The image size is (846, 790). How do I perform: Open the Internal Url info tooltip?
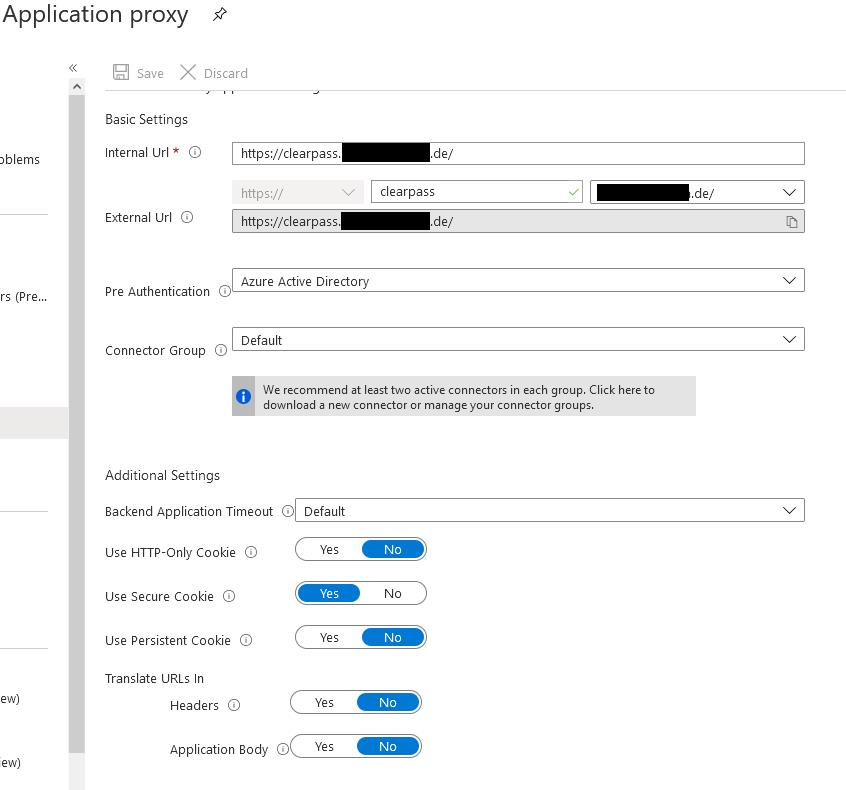(193, 152)
